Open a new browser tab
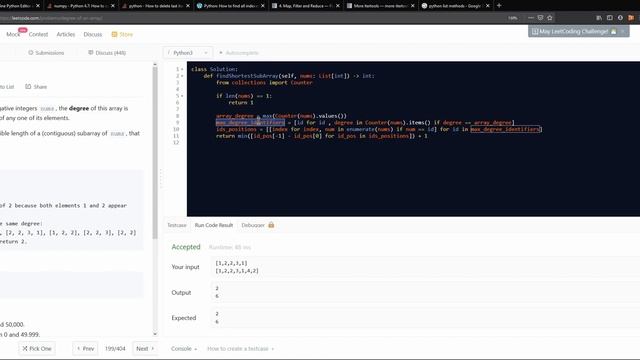640x360 pixels. tap(499, 6)
